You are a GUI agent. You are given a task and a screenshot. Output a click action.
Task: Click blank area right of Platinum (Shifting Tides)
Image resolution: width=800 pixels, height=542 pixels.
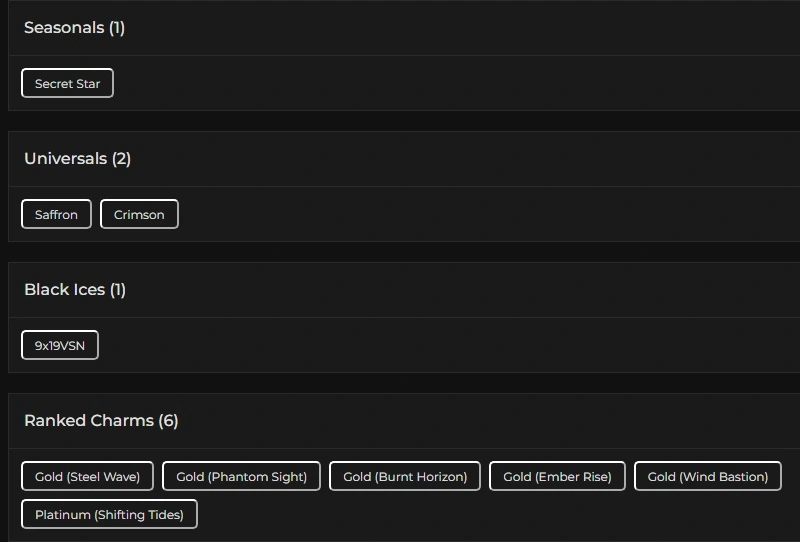[x=450, y=514]
